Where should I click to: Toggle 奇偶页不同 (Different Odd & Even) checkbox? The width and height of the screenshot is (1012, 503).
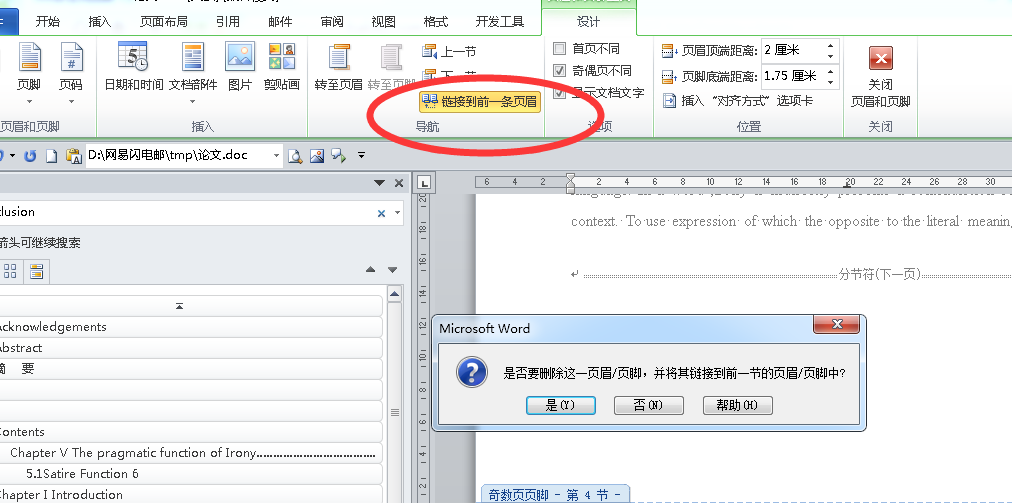click(560, 70)
